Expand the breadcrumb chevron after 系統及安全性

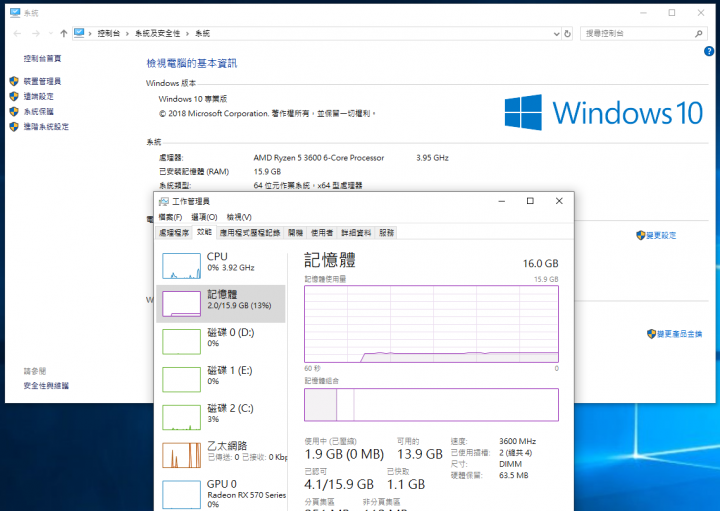(187, 34)
